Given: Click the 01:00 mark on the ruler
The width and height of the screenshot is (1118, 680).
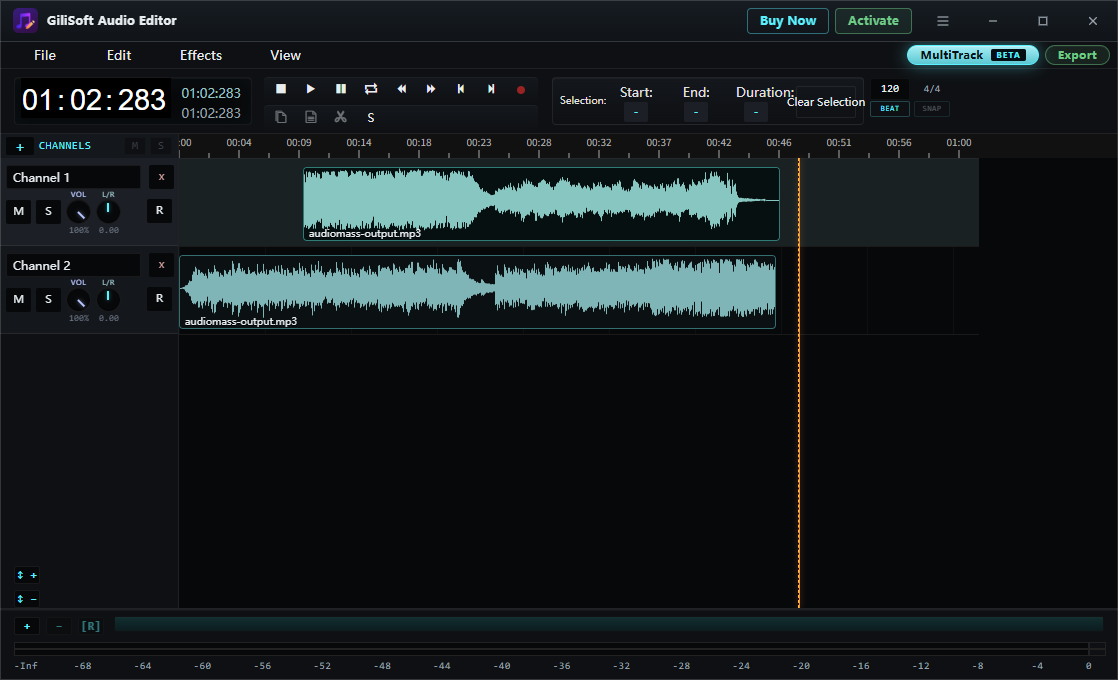Looking at the screenshot, I should point(959,143).
